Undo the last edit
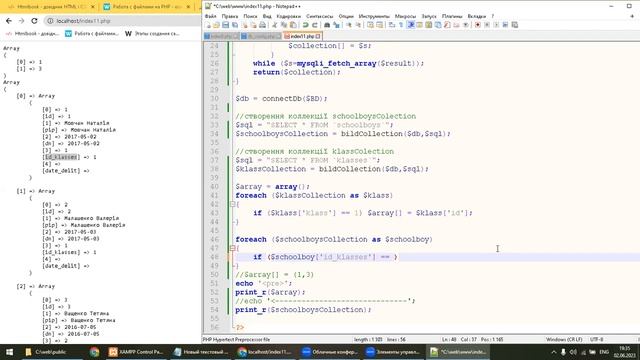640x360 pixels. [x=305, y=25]
